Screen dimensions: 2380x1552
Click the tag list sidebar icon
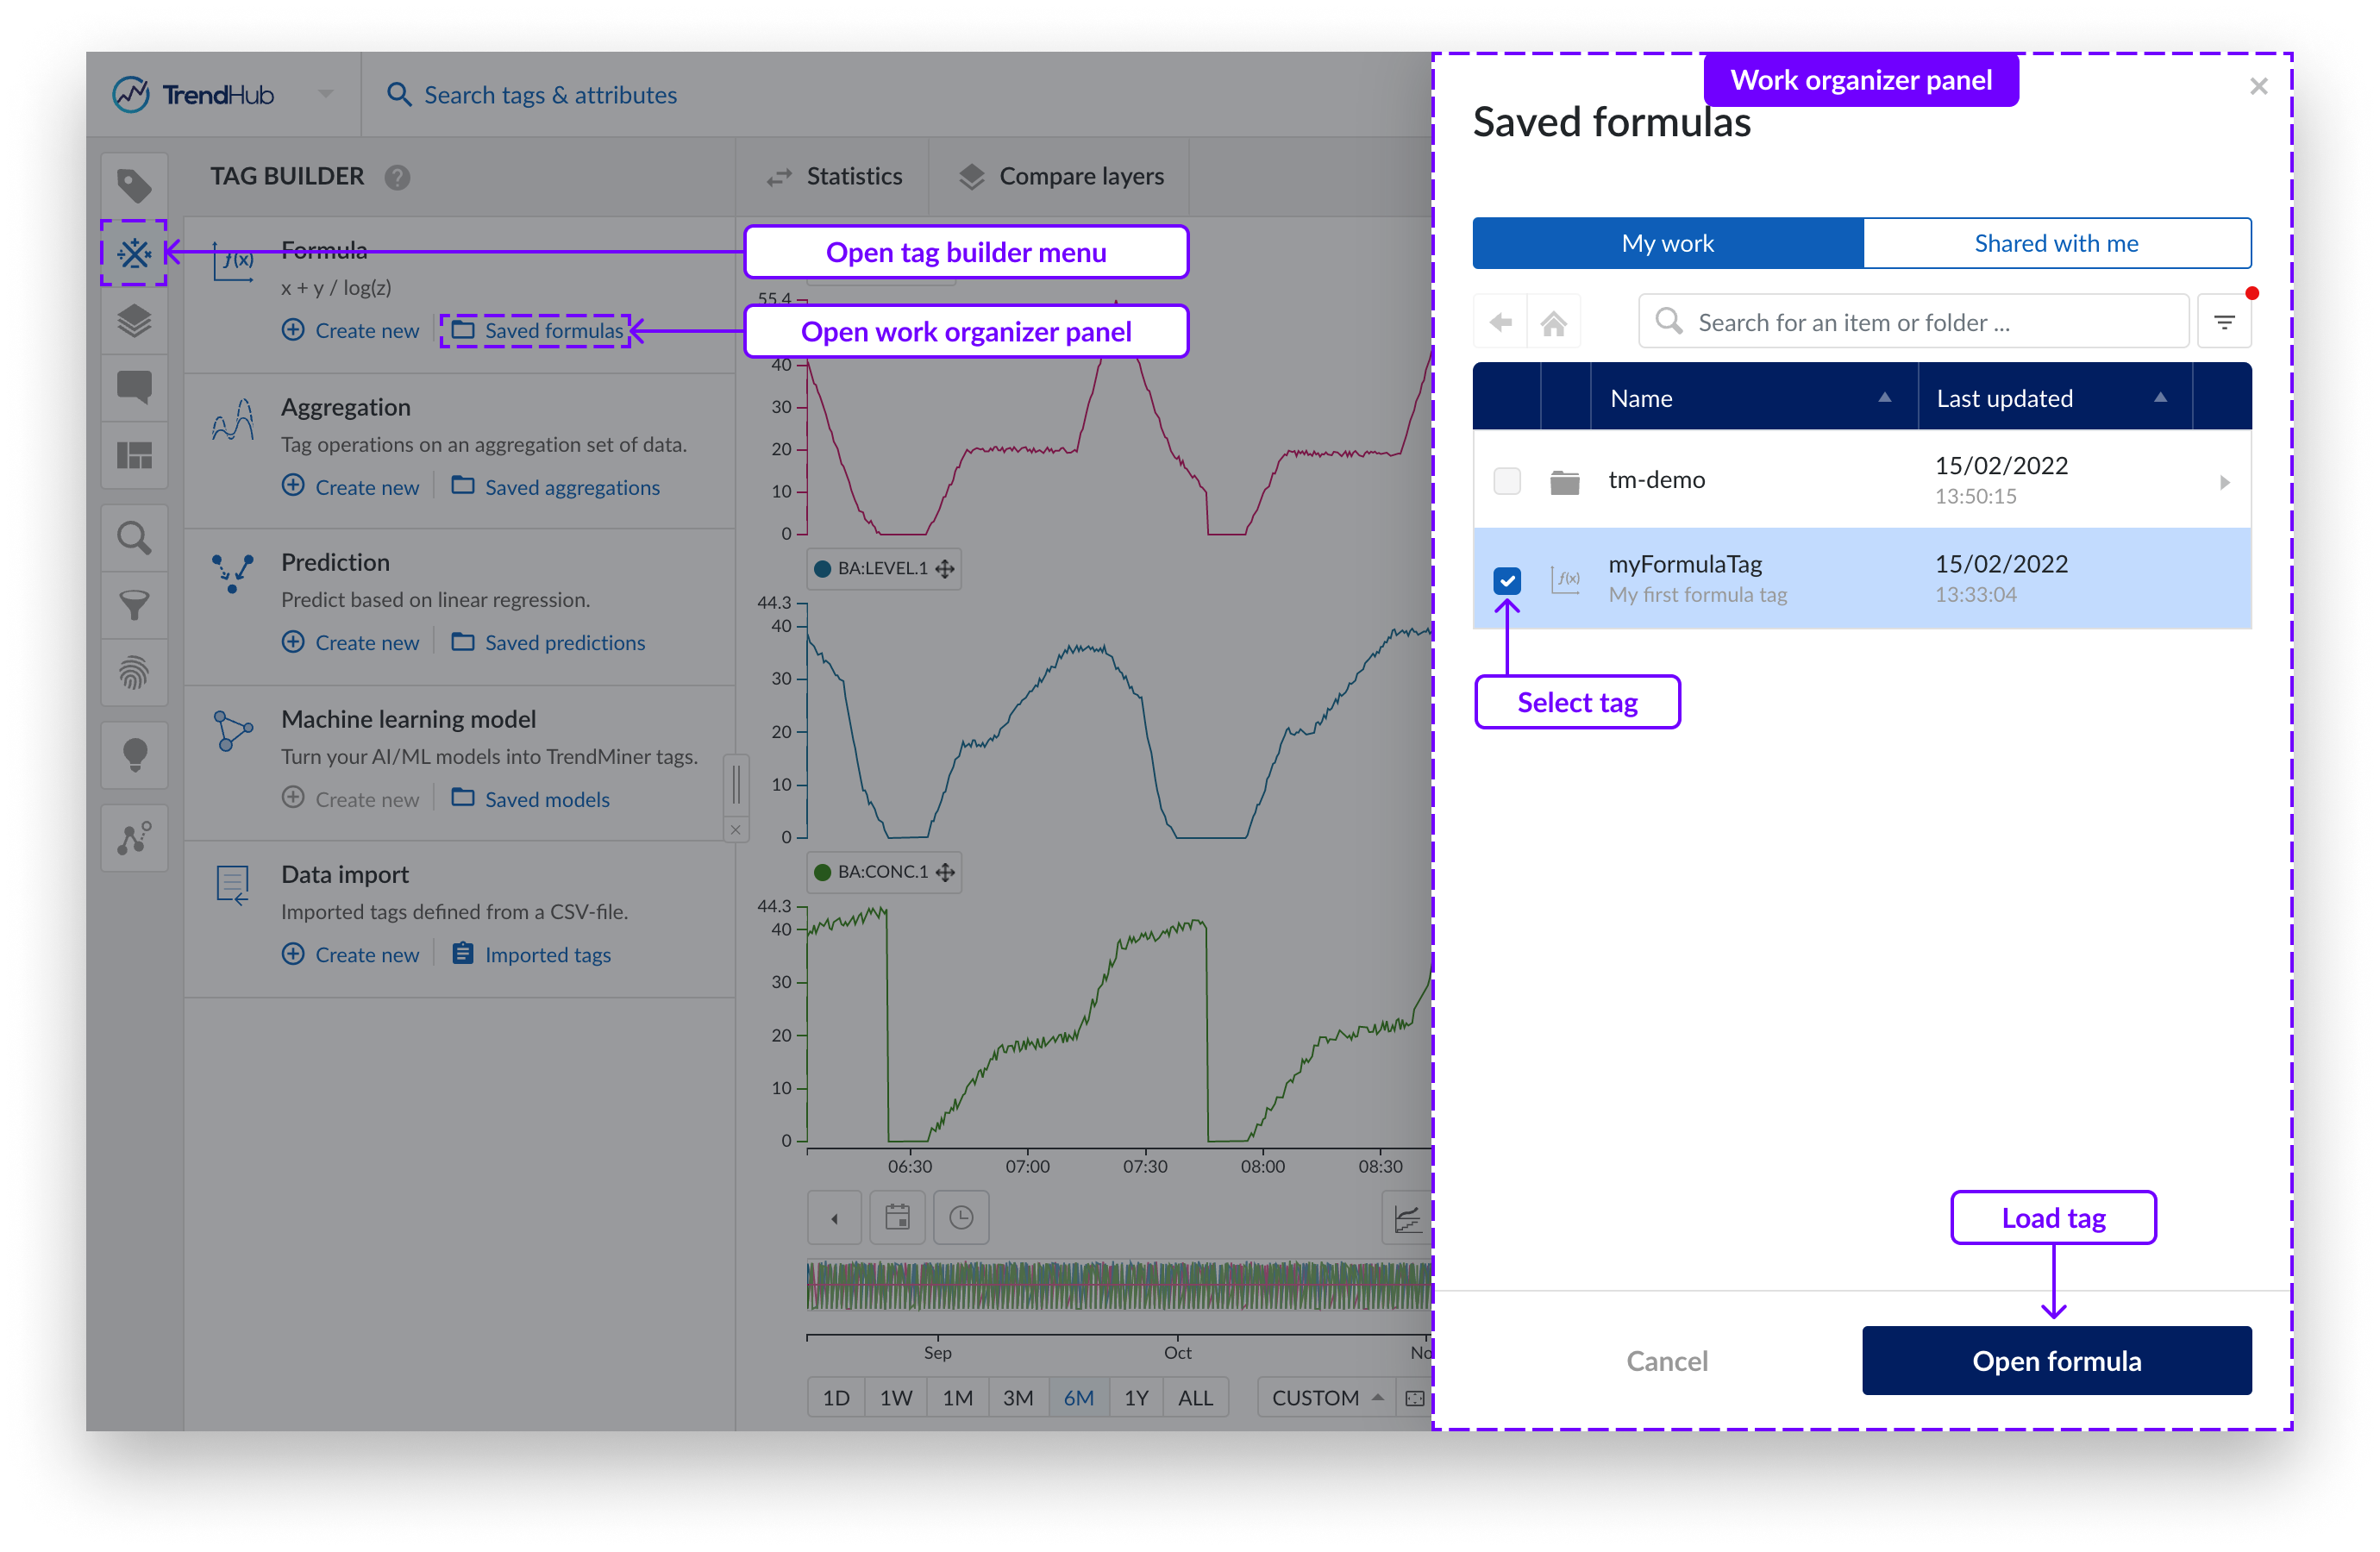134,186
